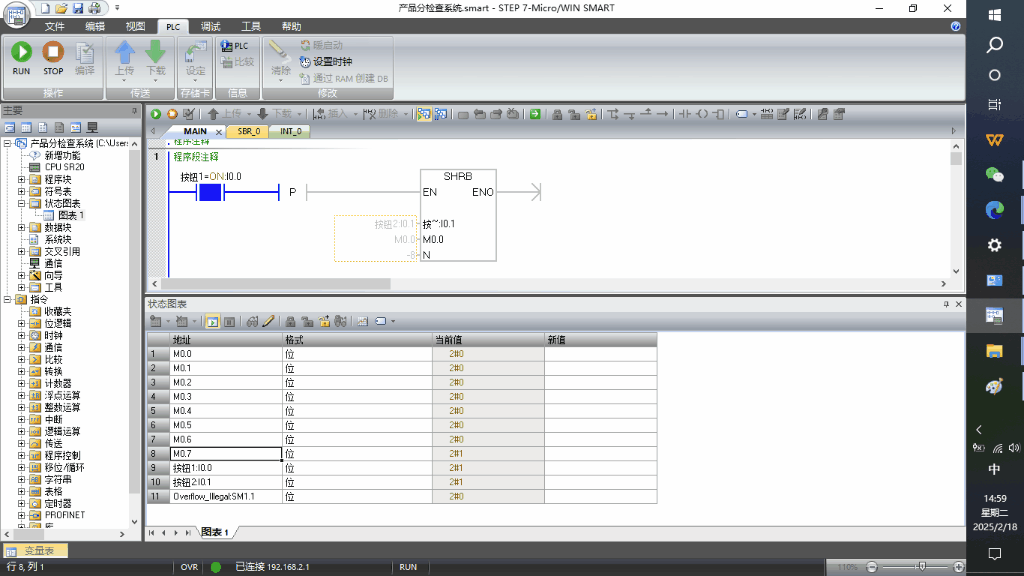Select 系统块 in project tree
The height and width of the screenshot is (576, 1024).
point(57,240)
